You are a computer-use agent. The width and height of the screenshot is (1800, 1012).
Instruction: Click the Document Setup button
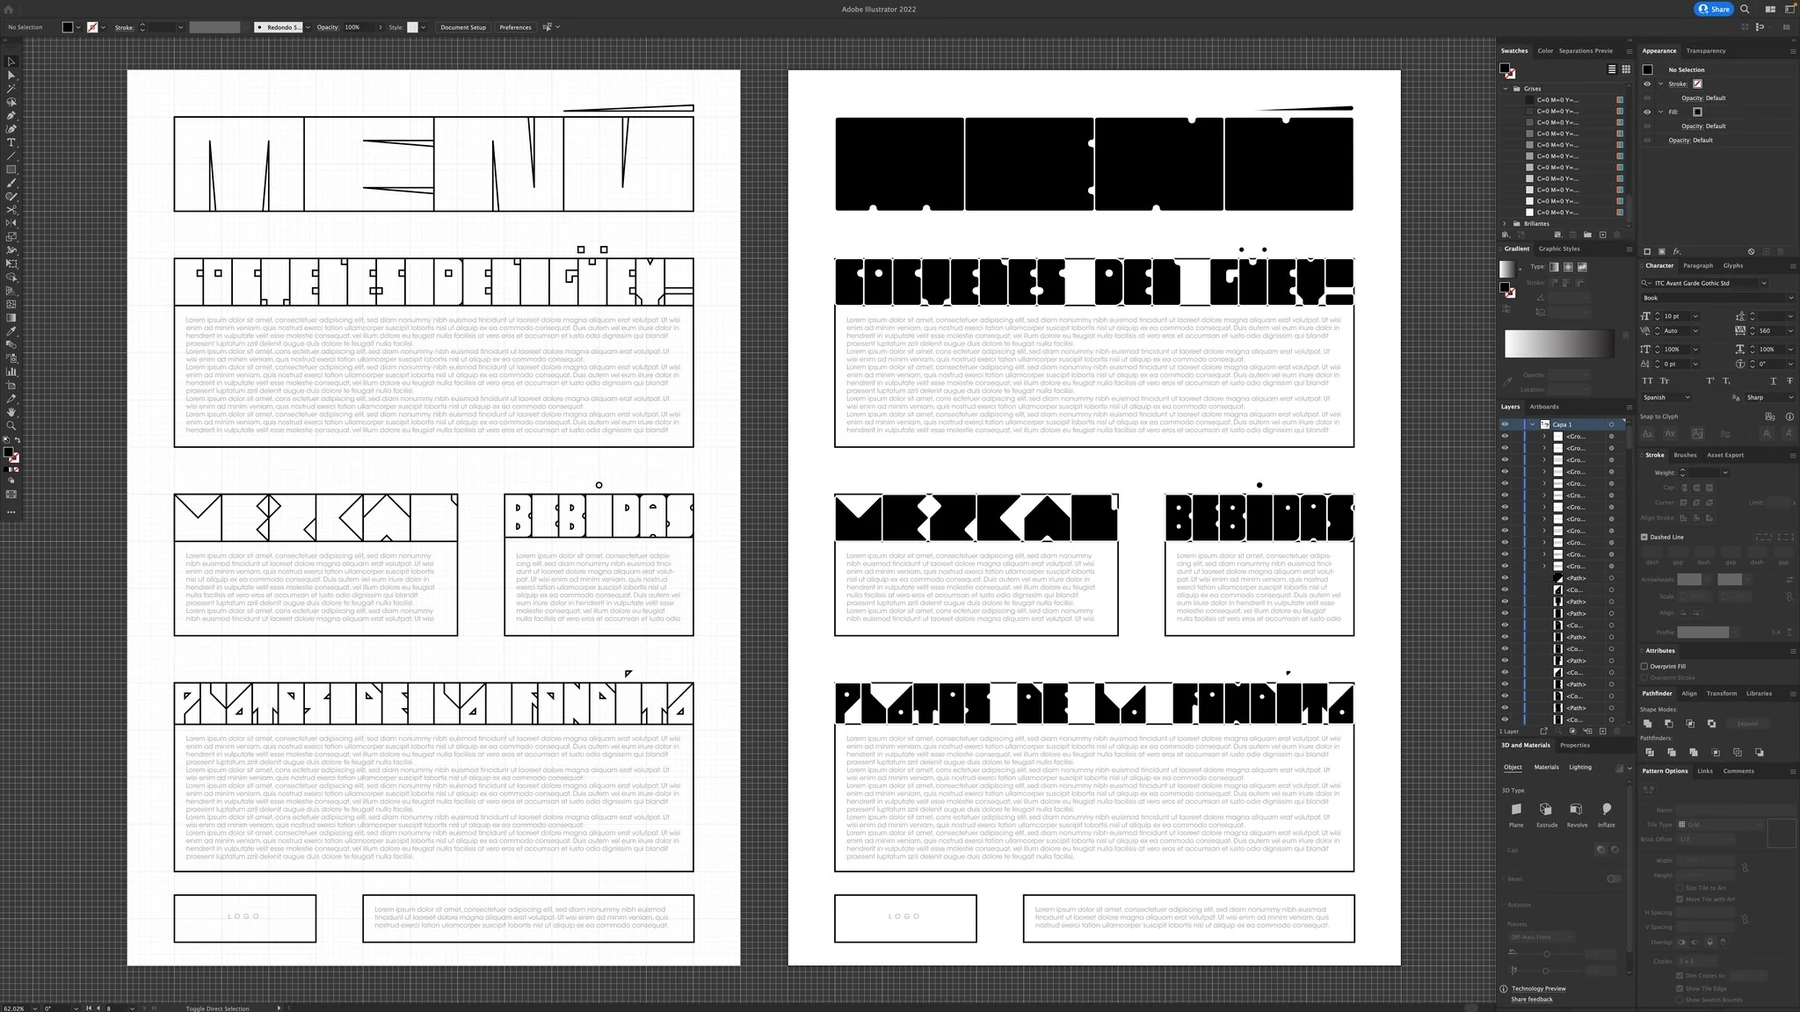(463, 27)
